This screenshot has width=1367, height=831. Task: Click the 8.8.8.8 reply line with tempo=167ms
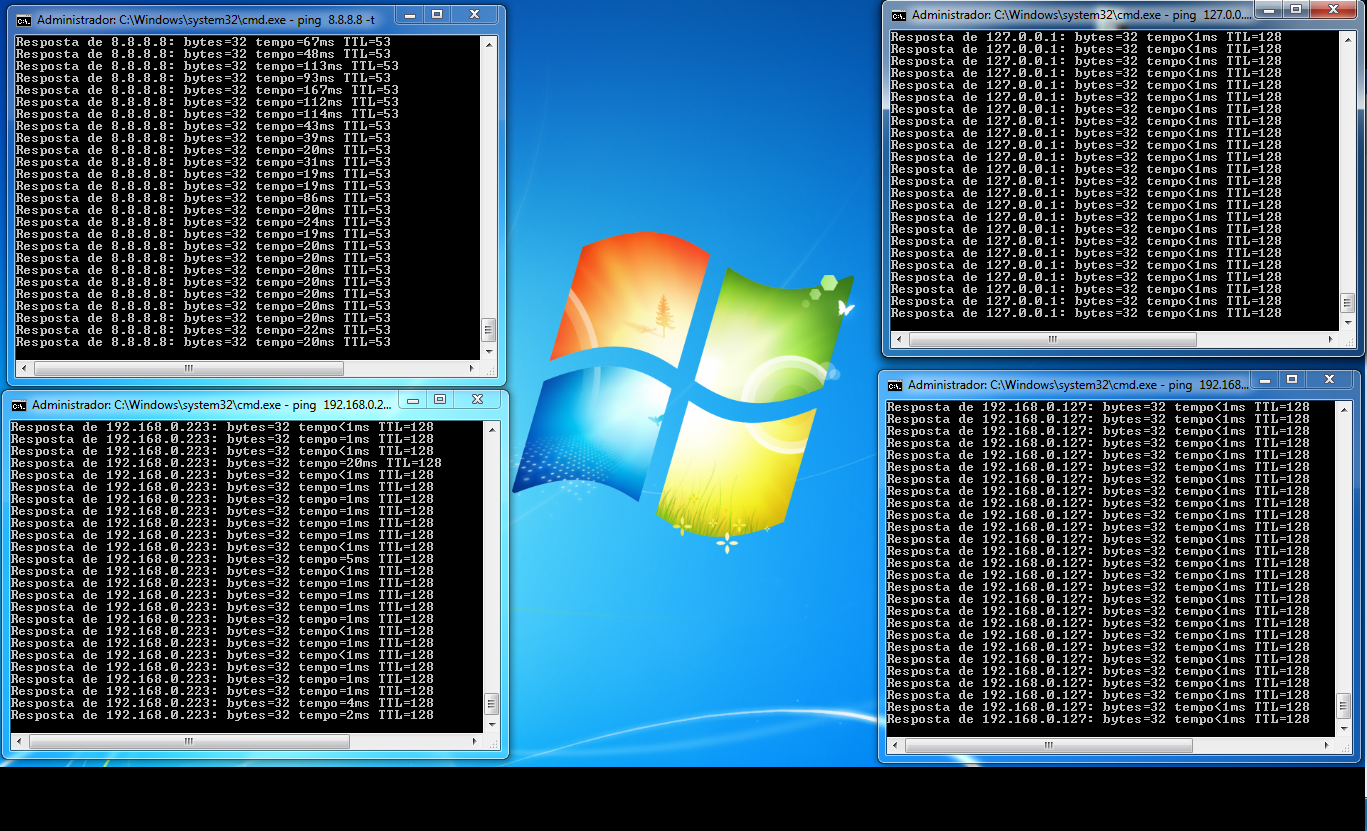pyautogui.click(x=207, y=90)
